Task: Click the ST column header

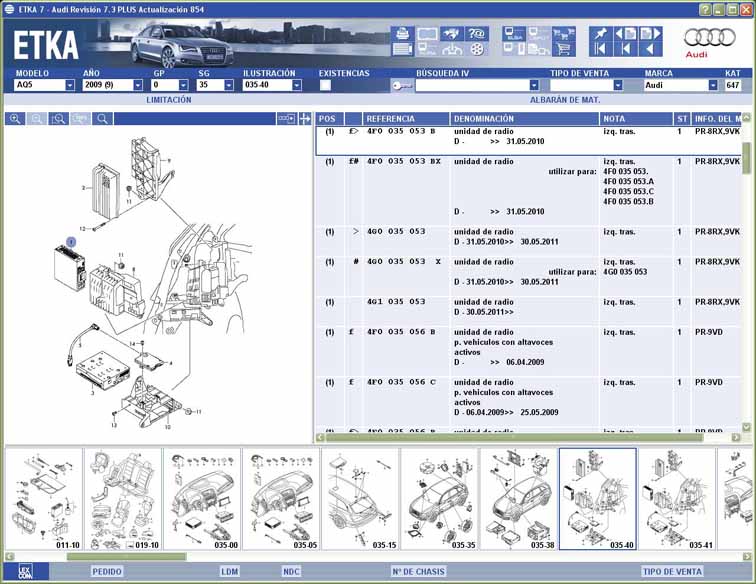Action: point(682,119)
